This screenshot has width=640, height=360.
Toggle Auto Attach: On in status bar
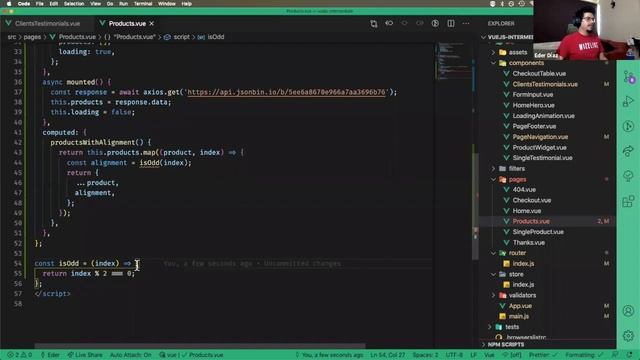click(131, 355)
